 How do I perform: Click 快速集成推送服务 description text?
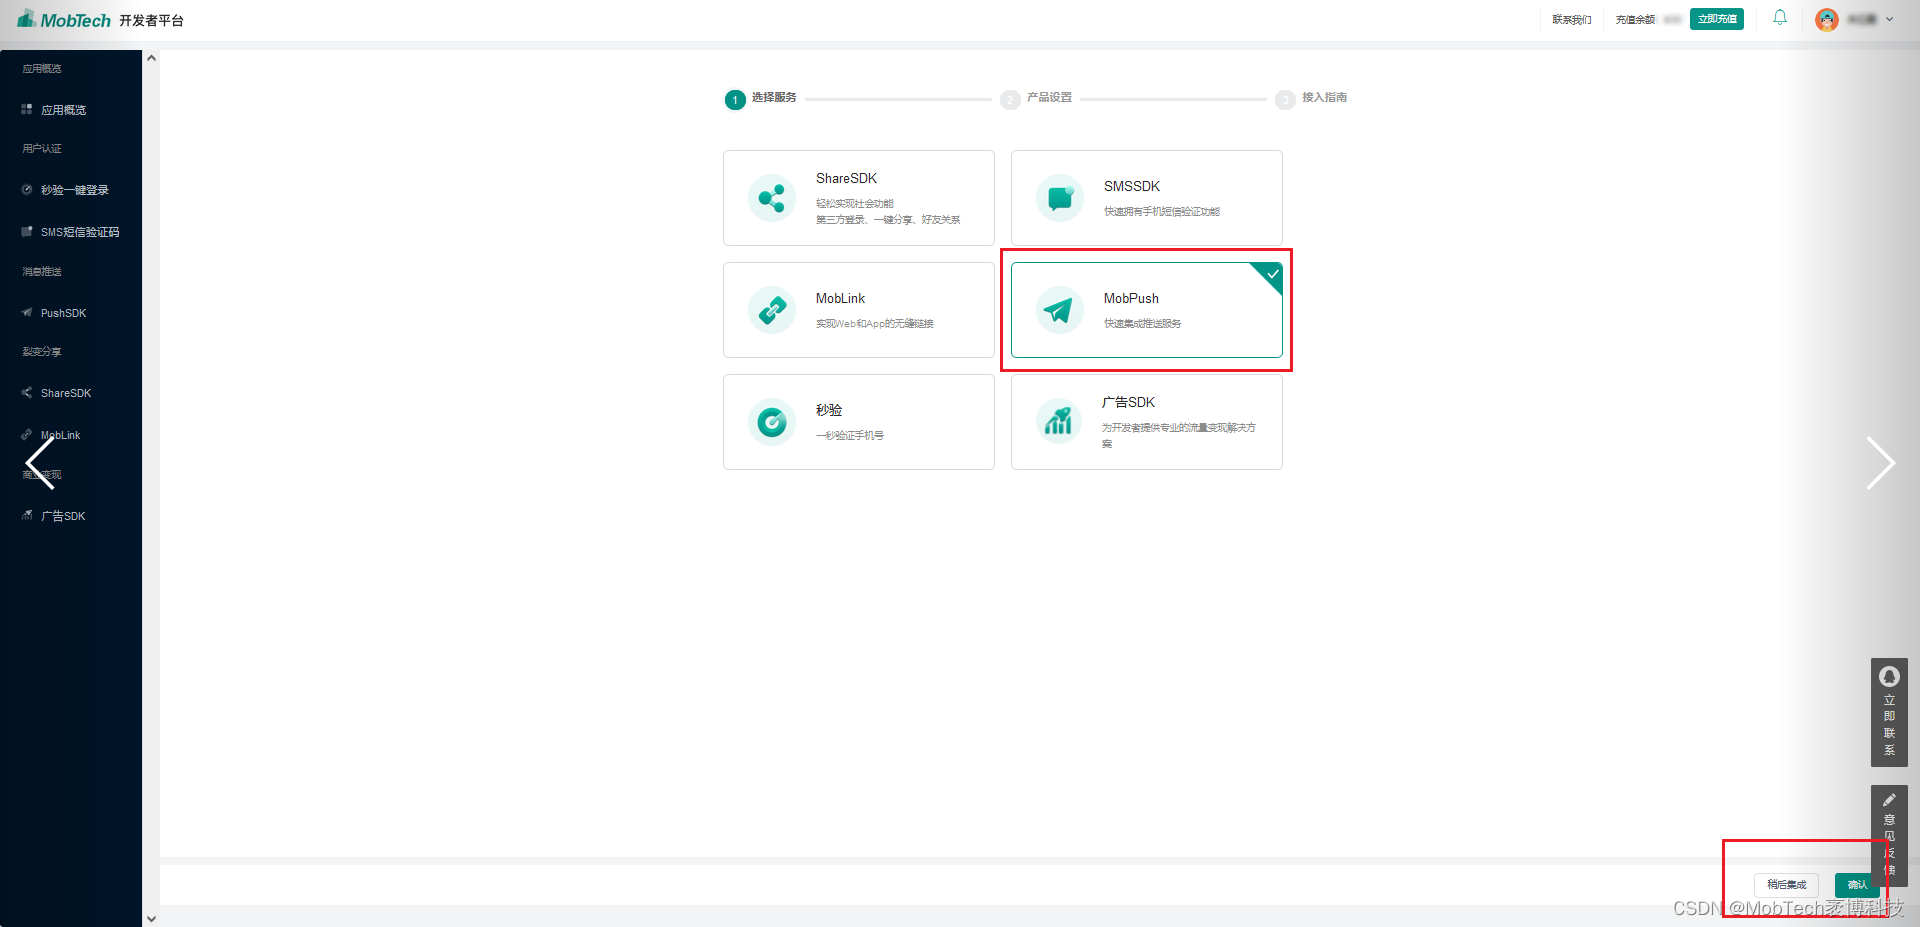pyautogui.click(x=1143, y=324)
